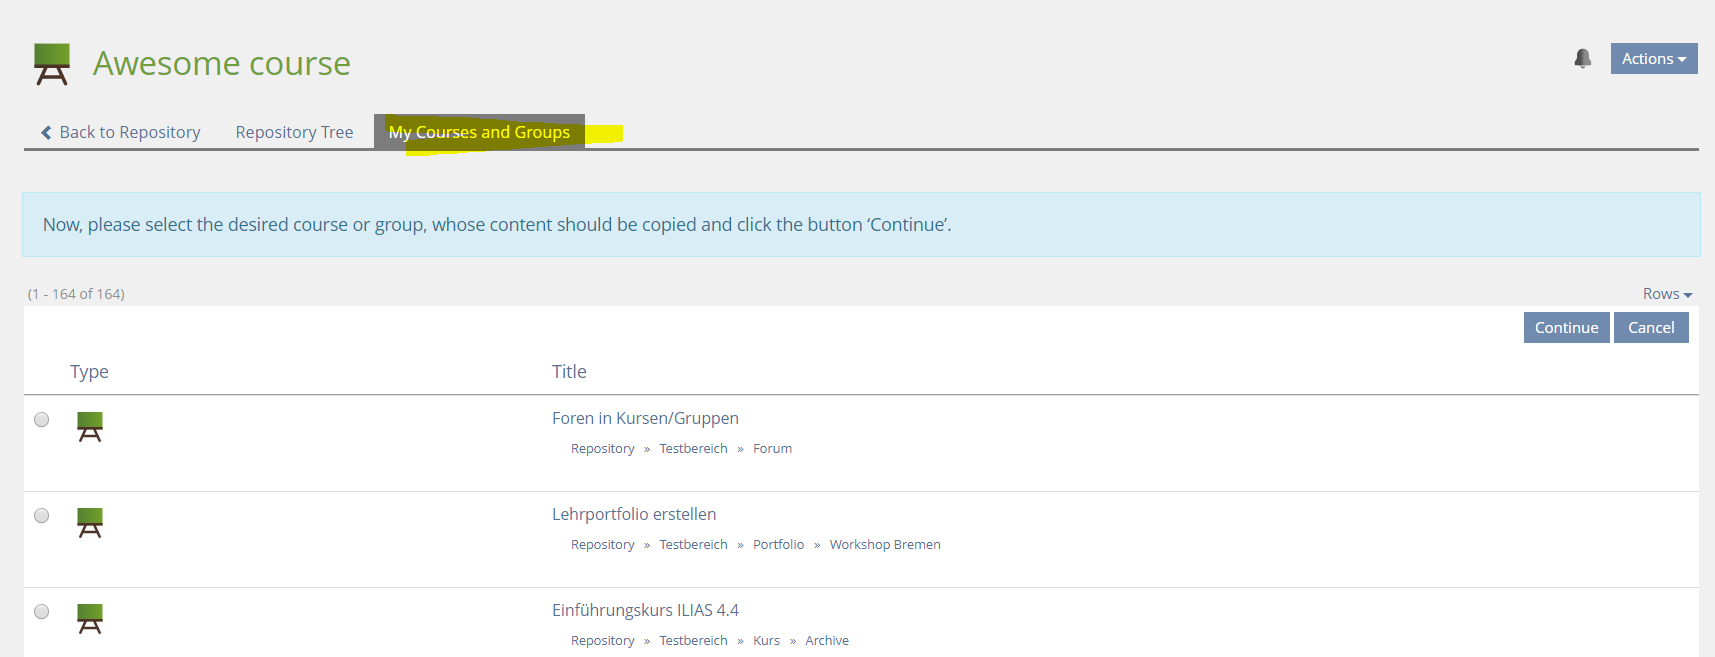
Task: Go Back to Repository
Action: pyautogui.click(x=121, y=132)
